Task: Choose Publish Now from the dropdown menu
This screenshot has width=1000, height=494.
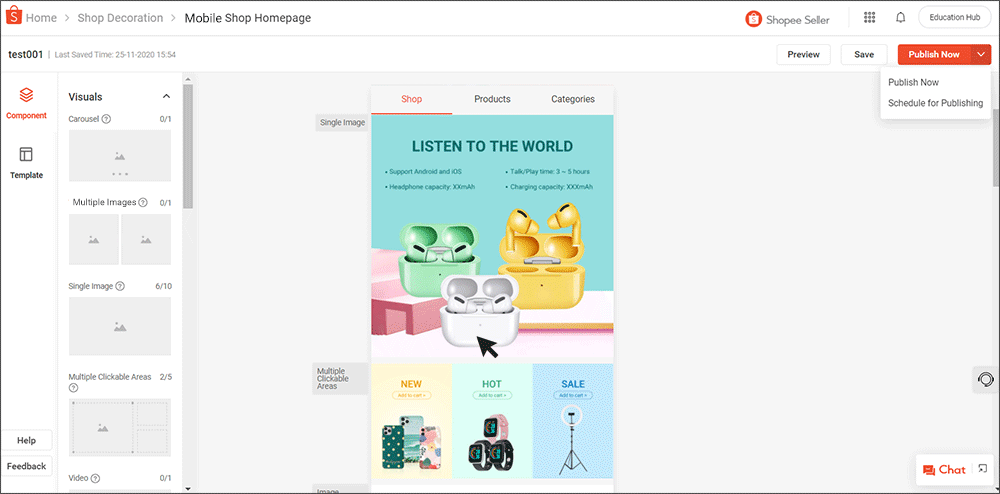Action: click(913, 82)
